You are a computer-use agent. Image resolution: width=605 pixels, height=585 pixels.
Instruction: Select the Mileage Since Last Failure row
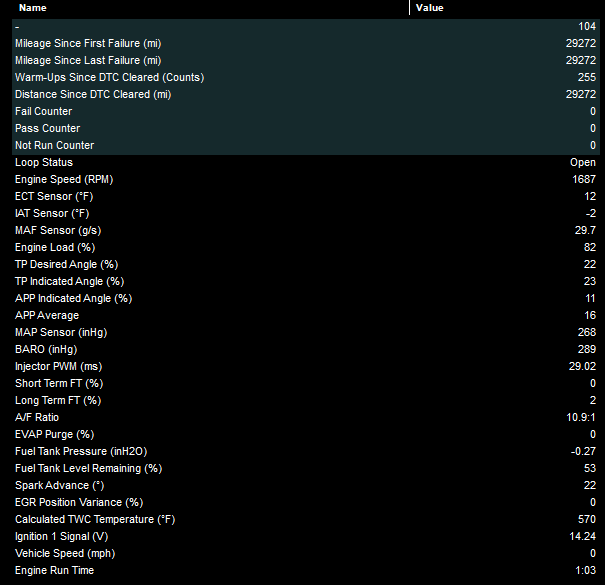[x=306, y=60]
